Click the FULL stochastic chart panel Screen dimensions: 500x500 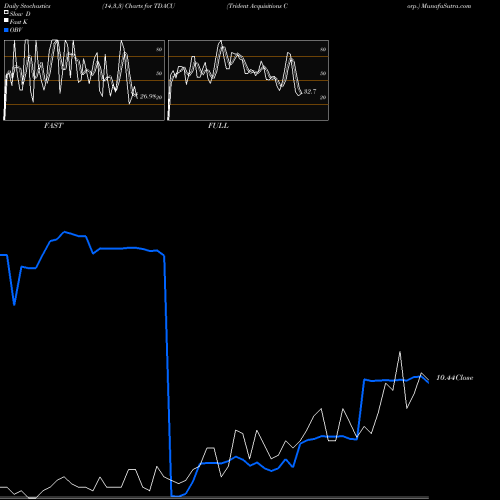248,80
